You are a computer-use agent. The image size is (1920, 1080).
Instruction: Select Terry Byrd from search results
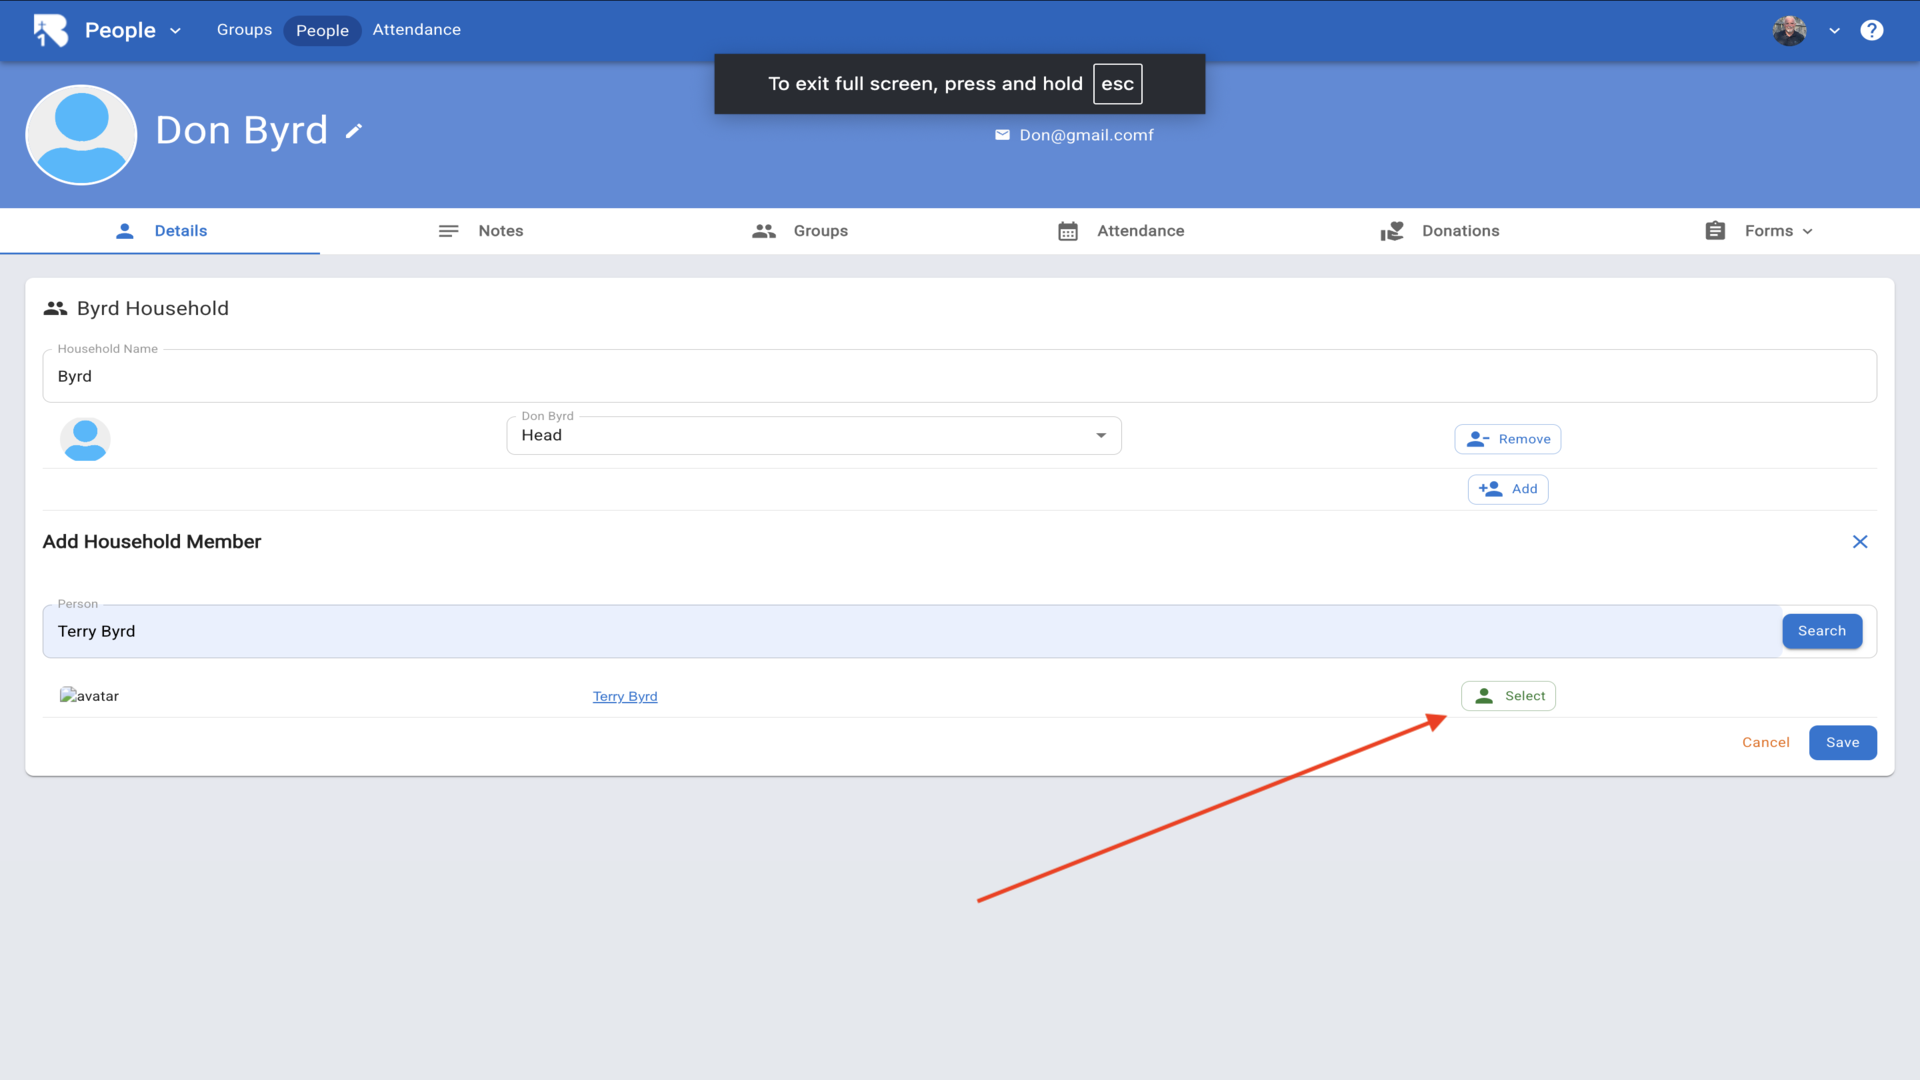(1508, 696)
